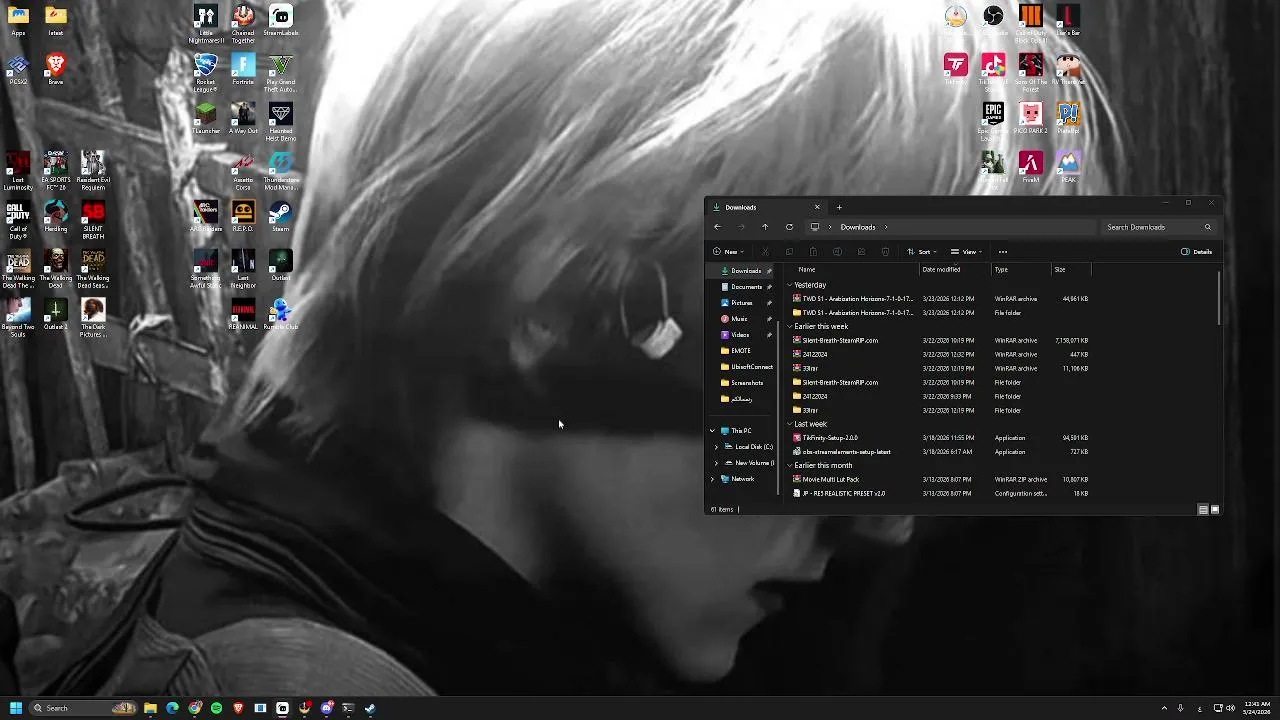
Task: Show hidden system tray icons
Action: (x=1164, y=708)
